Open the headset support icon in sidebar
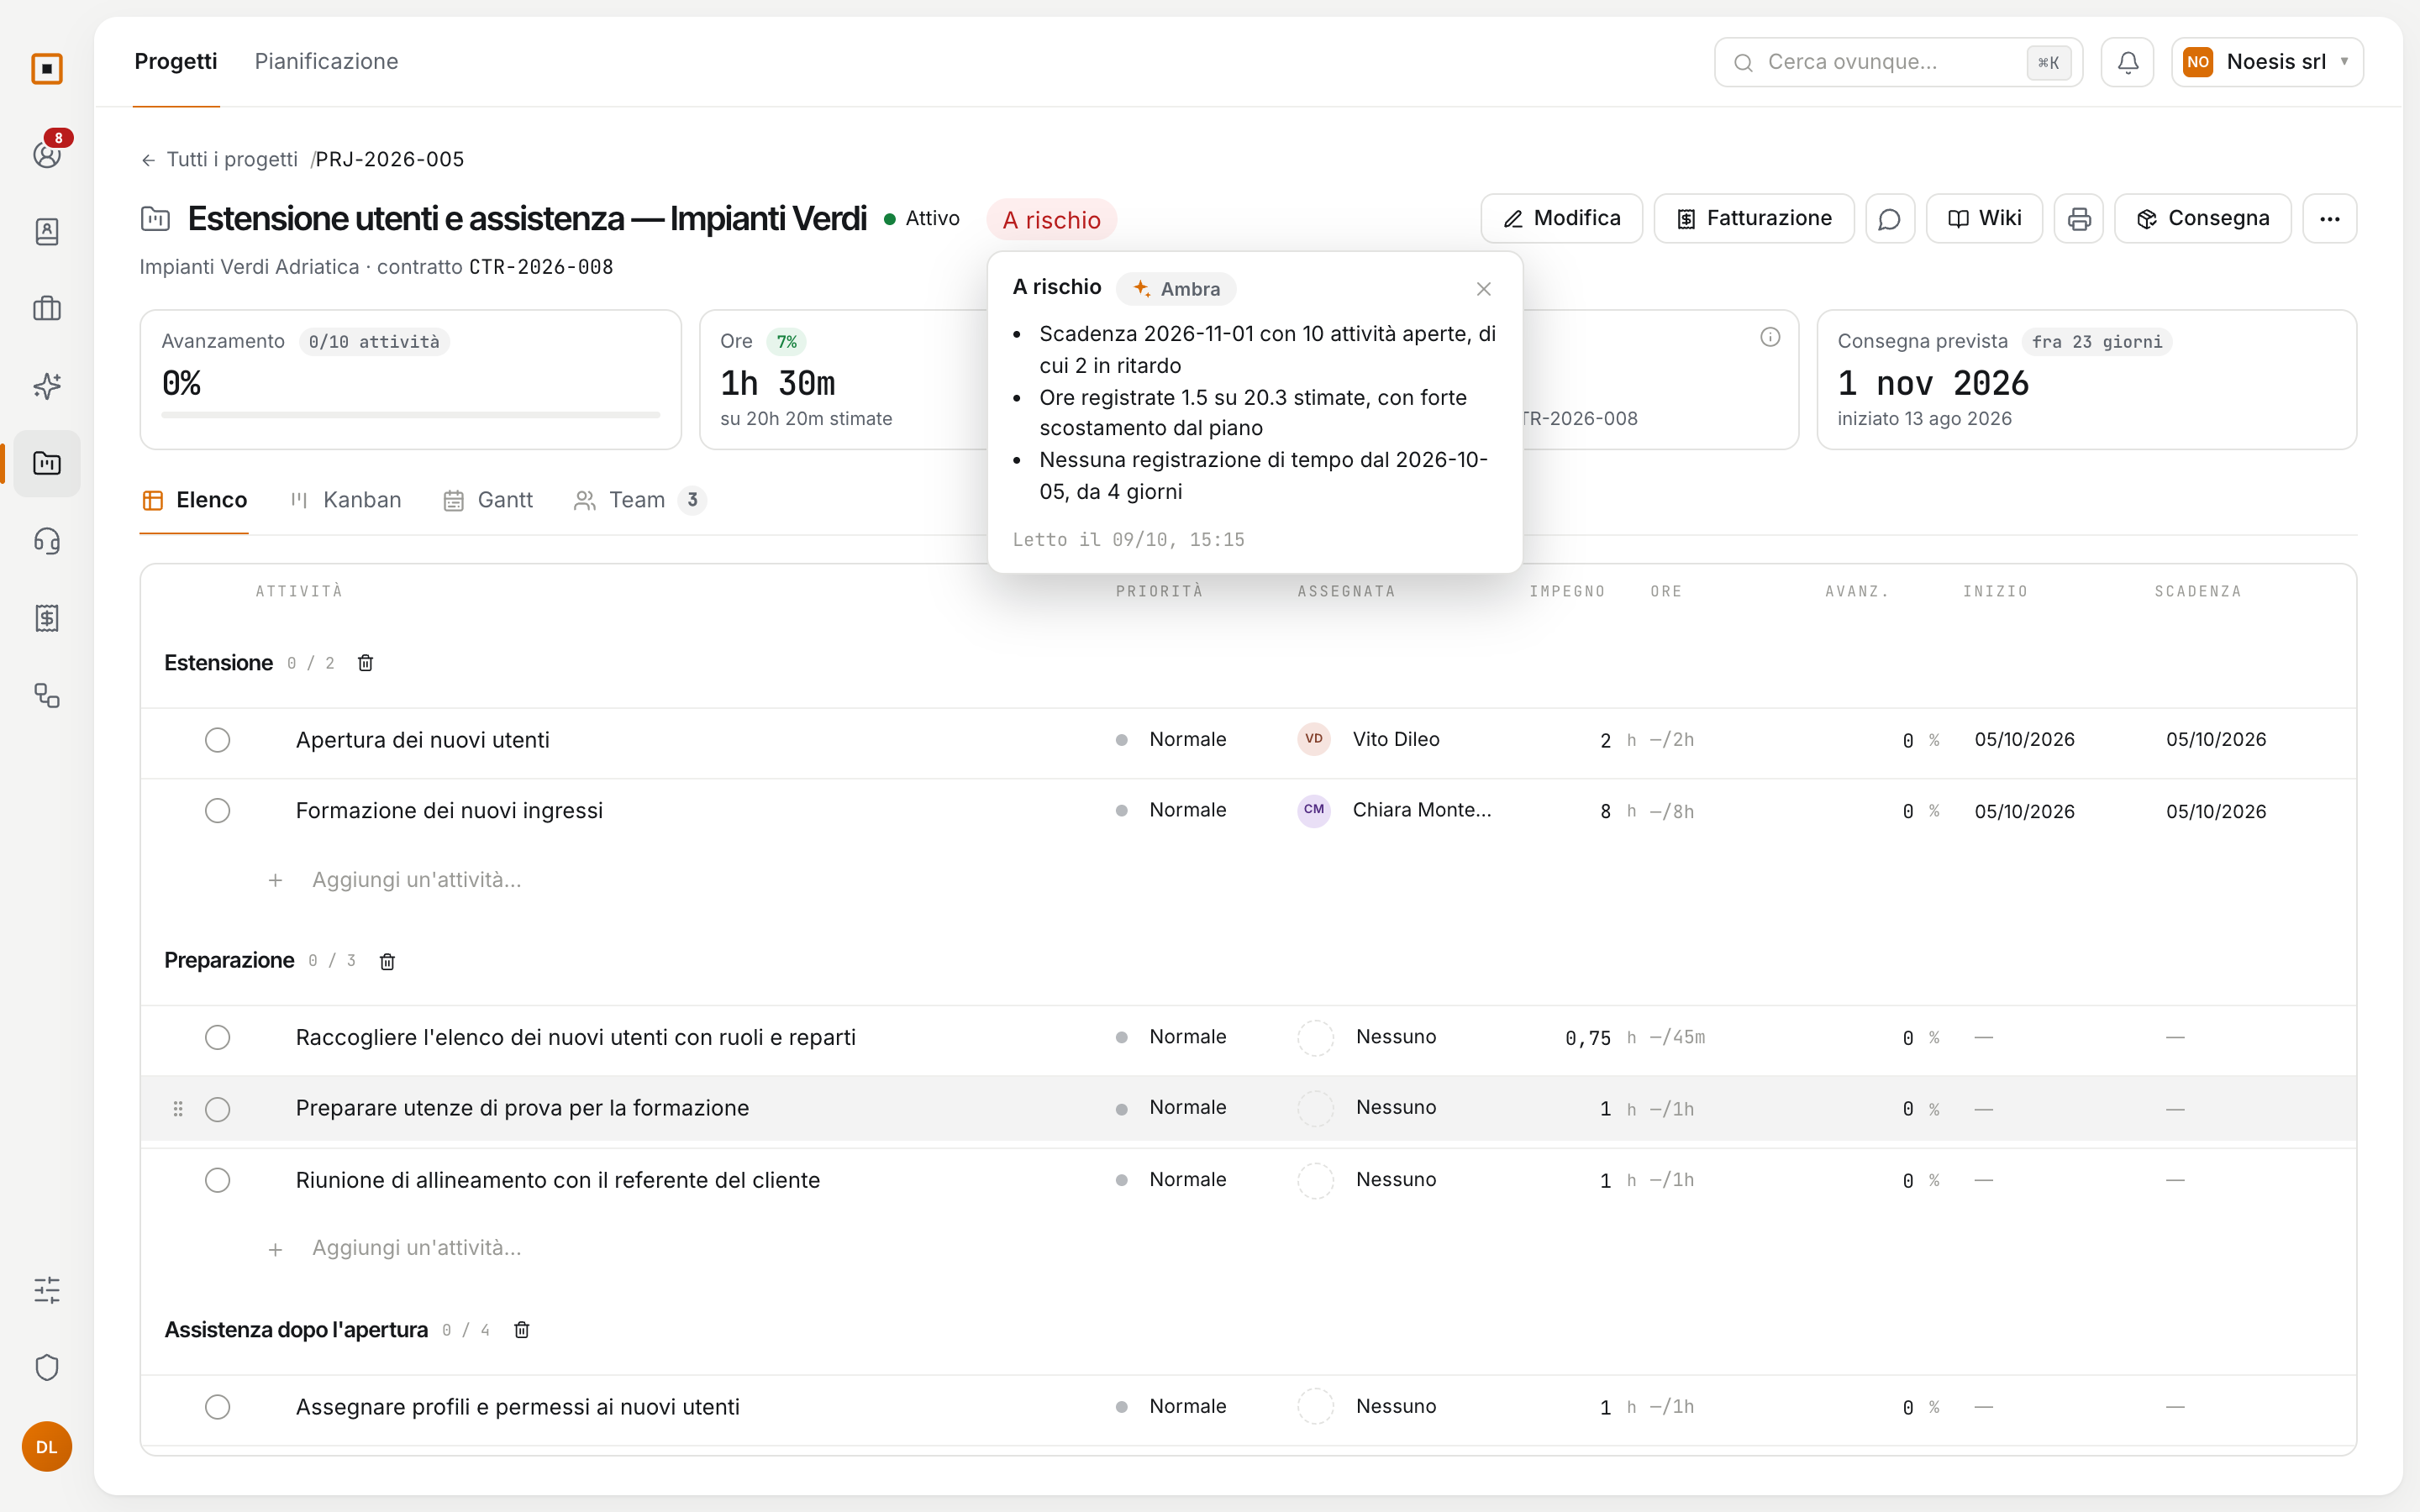 [x=47, y=541]
